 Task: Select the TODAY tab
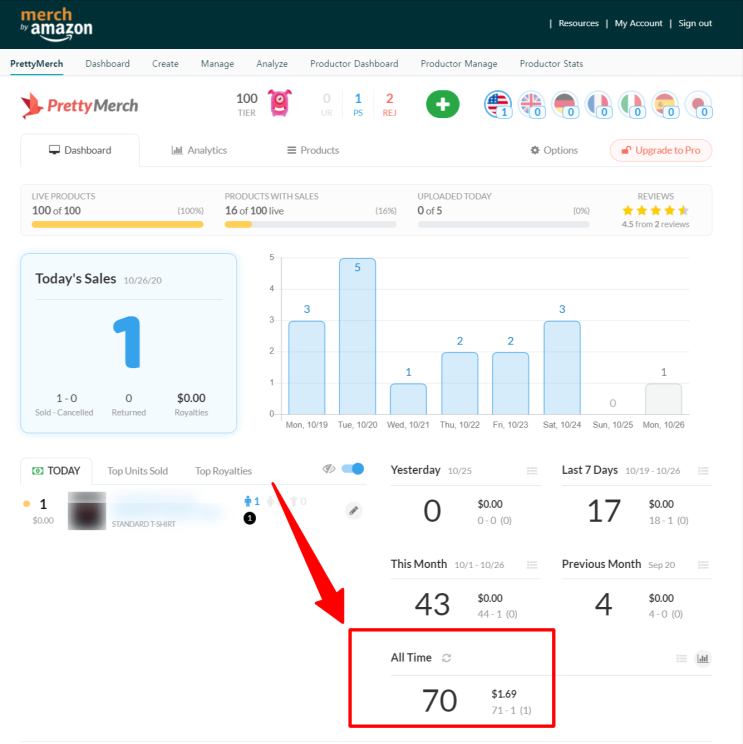tap(56, 471)
